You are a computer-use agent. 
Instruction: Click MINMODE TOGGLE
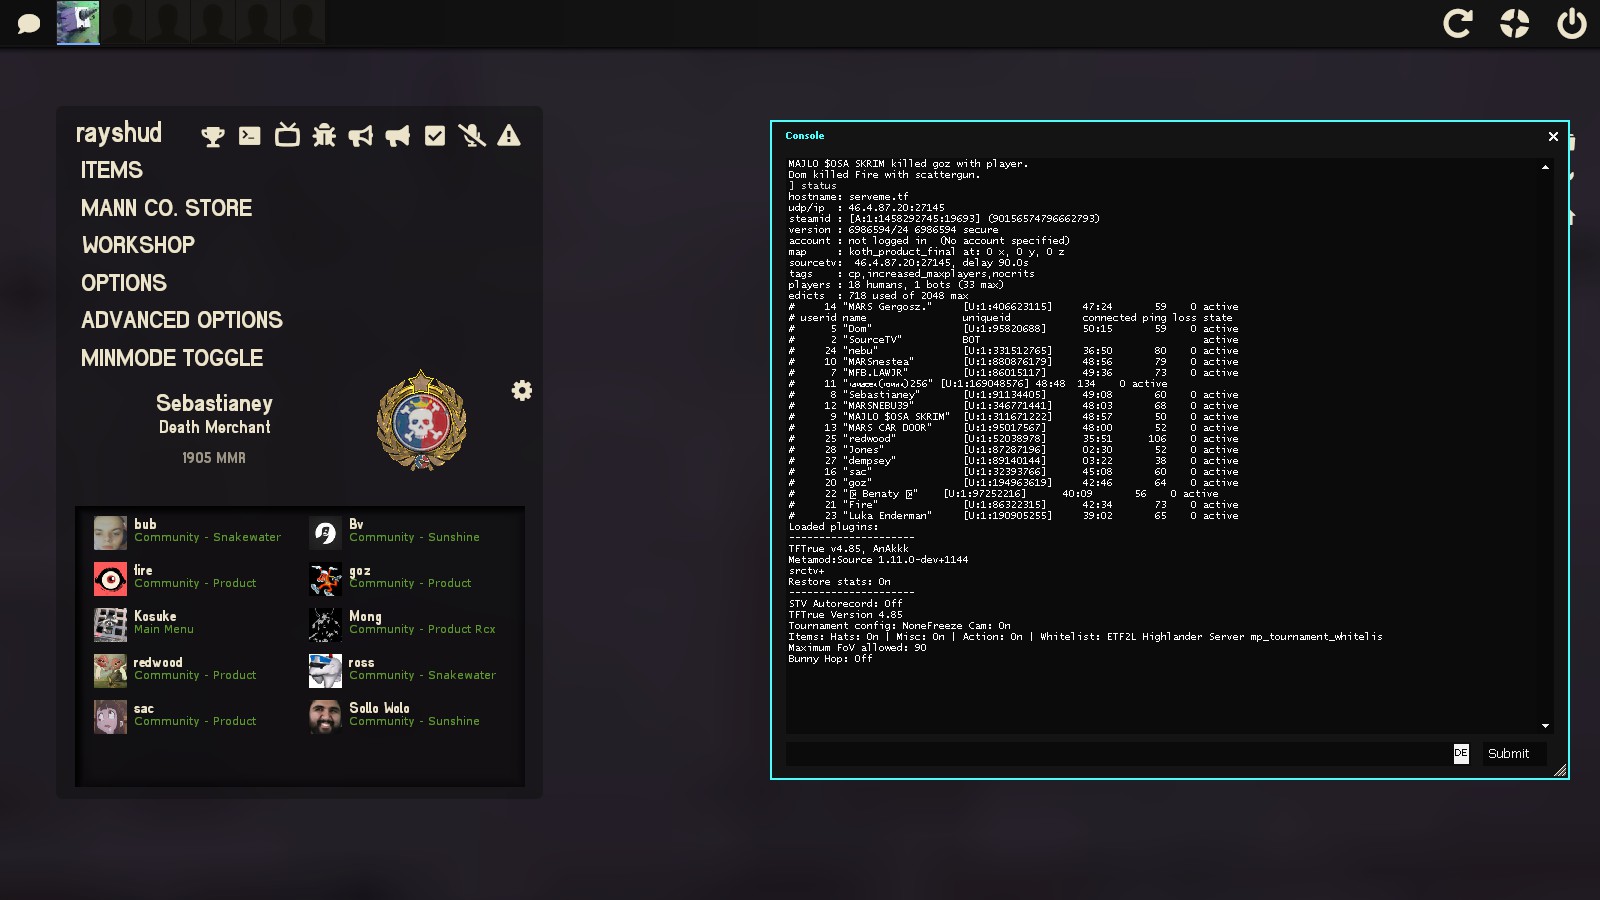pos(172,358)
